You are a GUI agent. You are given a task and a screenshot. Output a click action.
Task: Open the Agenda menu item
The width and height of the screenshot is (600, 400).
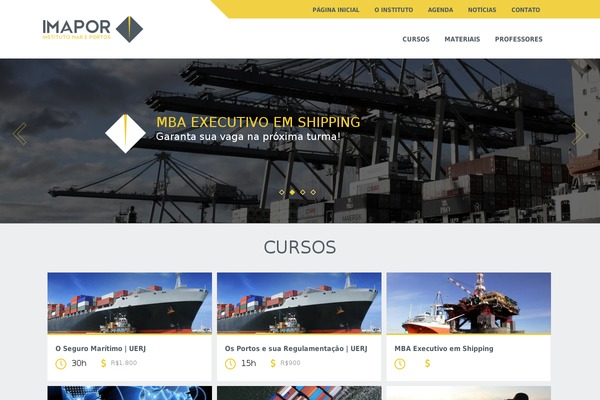click(440, 10)
